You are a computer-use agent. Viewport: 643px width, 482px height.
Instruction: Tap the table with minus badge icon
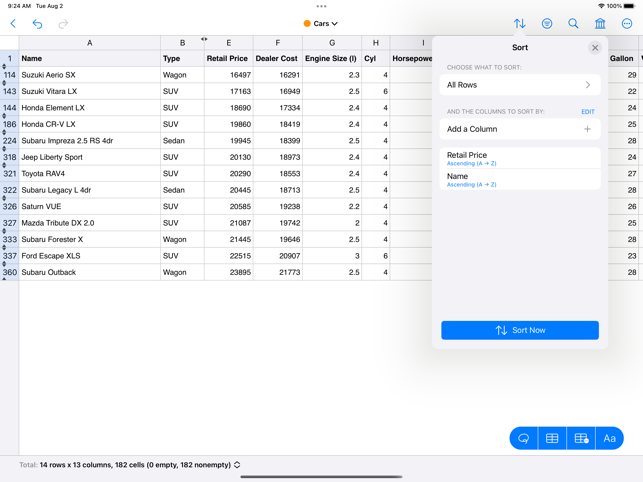tap(581, 438)
